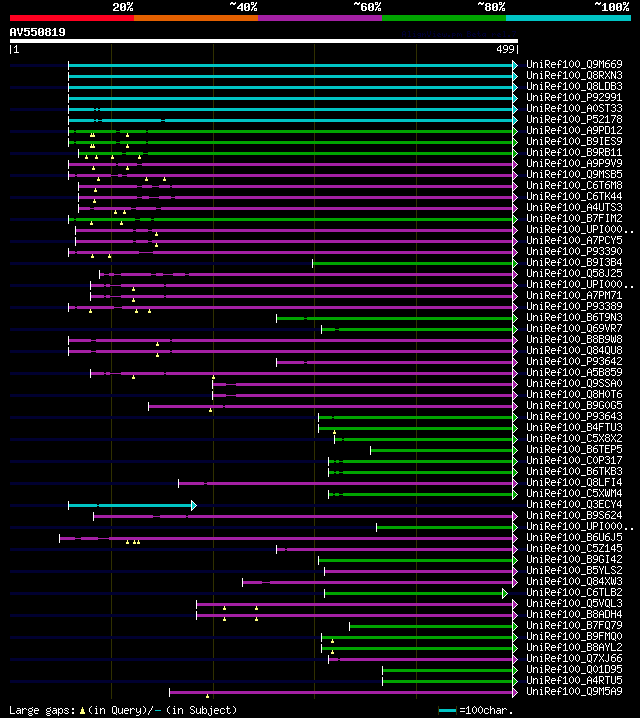Select the UniRef100_Q3ECY4 label
The width and height of the screenshot is (640, 718).
(x=574, y=504)
